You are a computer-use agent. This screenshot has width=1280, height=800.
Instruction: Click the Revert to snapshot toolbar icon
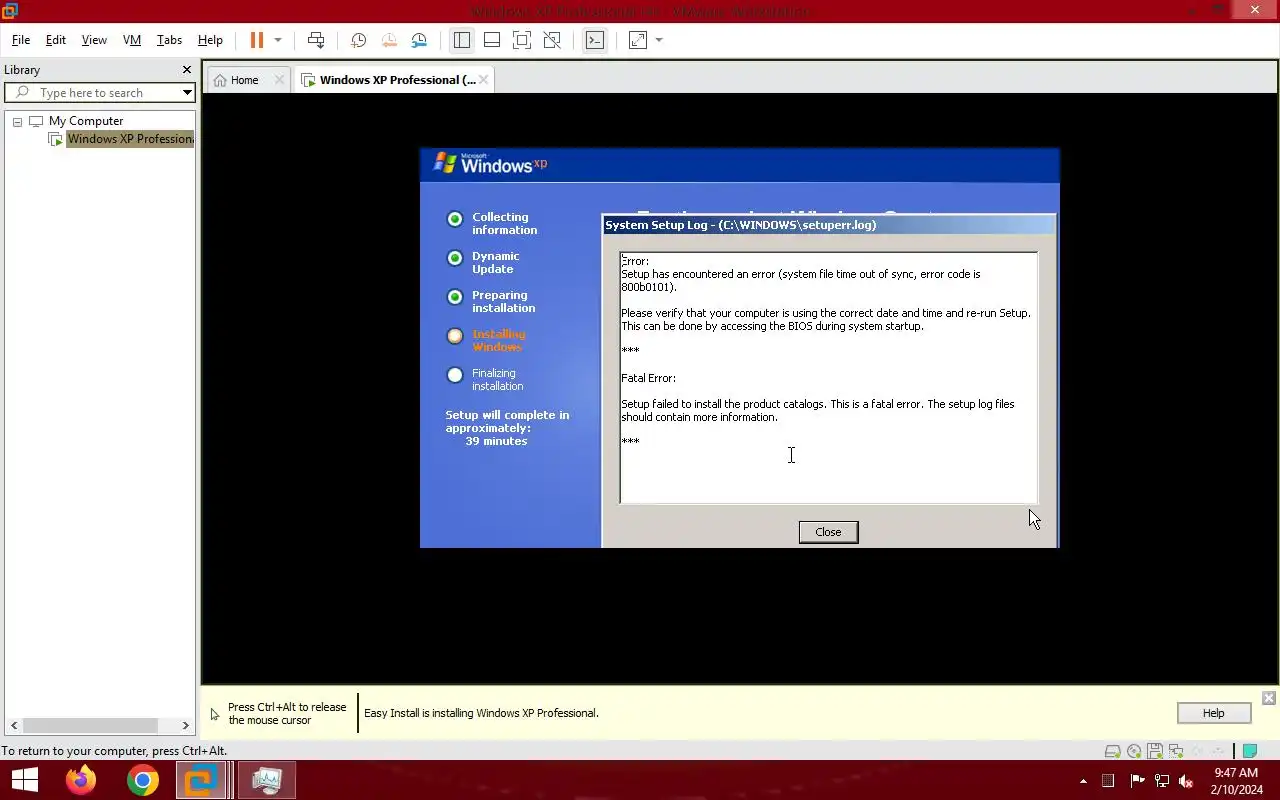click(389, 40)
